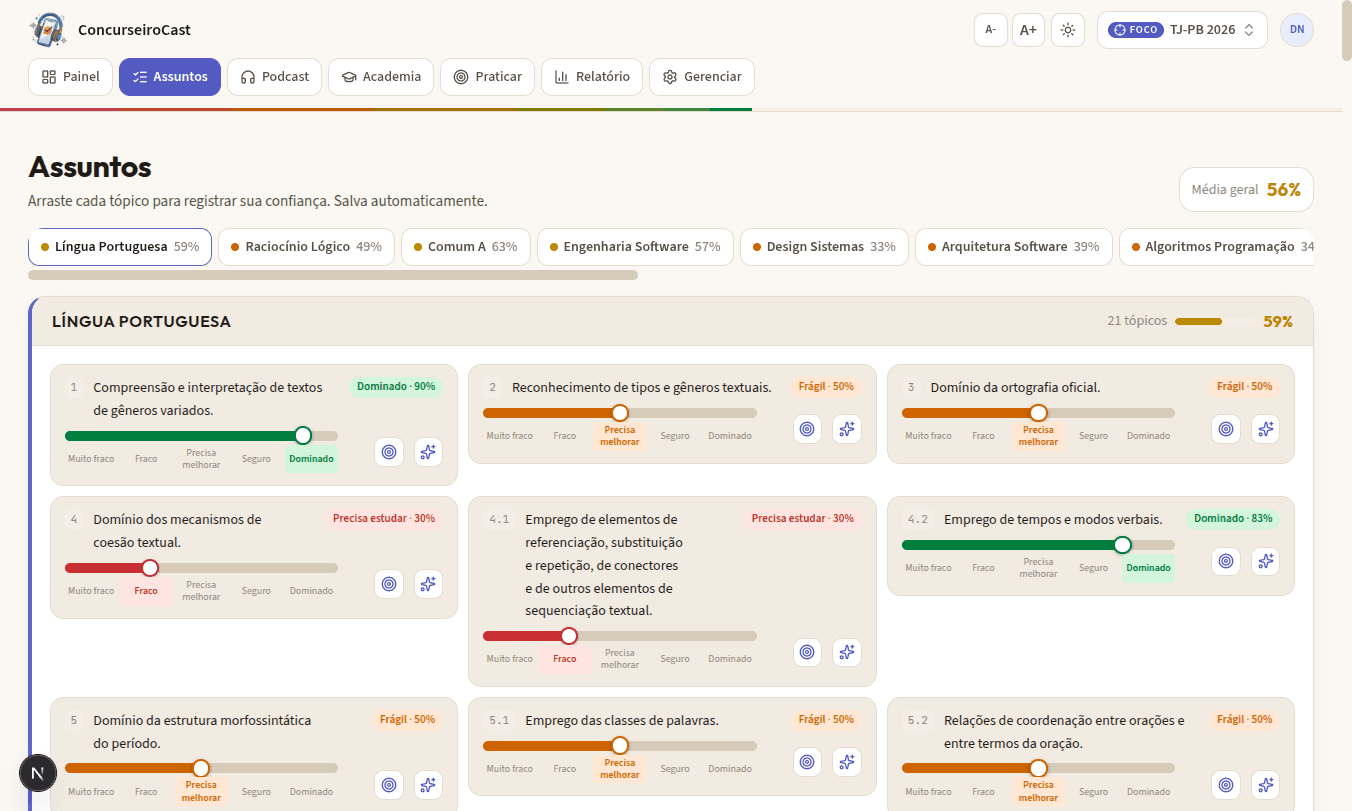
Task: Set 'Domínio da ortografia oficial' slider to Seguro label
Action: 1093,436
